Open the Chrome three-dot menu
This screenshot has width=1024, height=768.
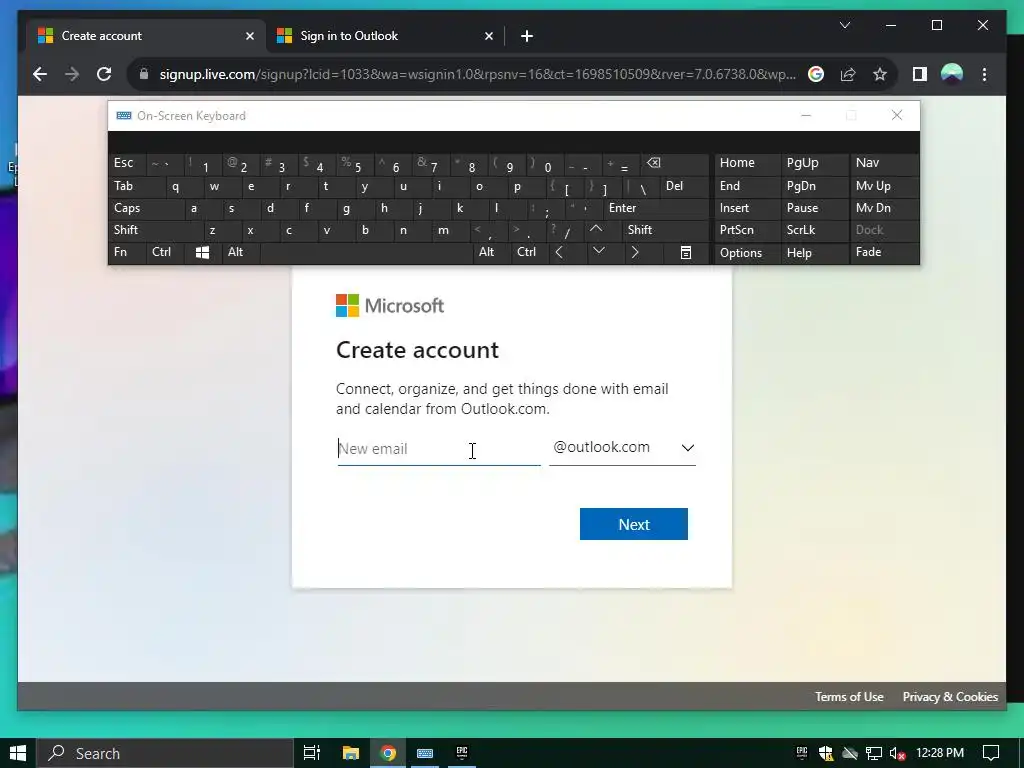984,74
